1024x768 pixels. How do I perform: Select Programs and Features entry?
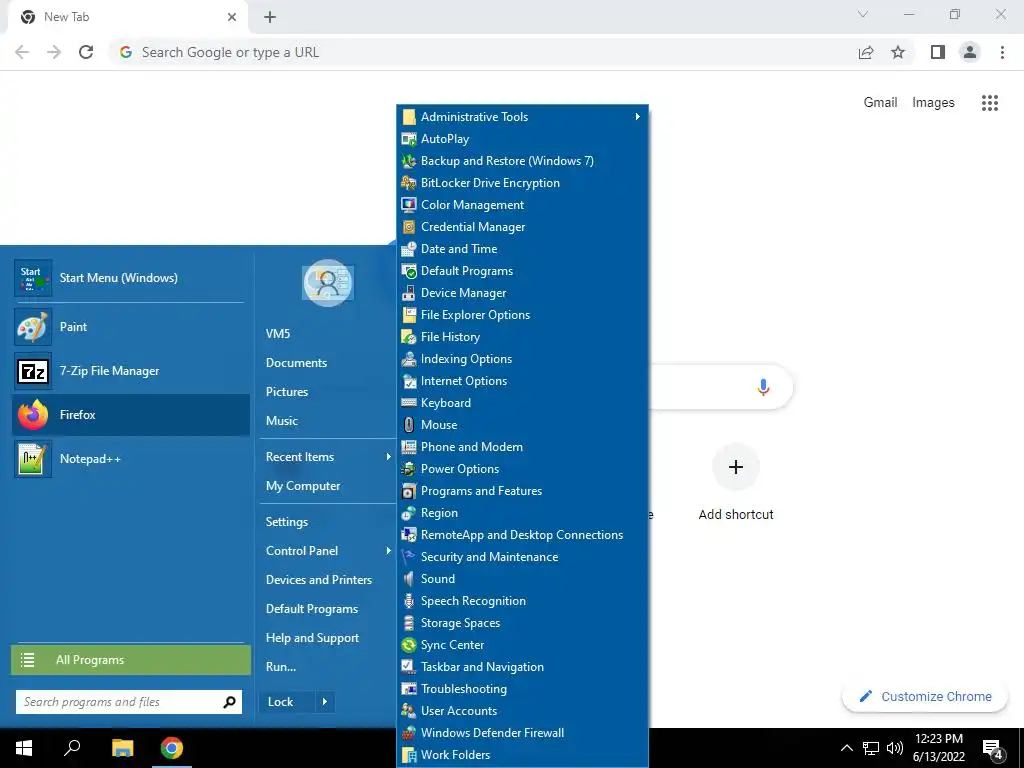[x=522, y=491]
